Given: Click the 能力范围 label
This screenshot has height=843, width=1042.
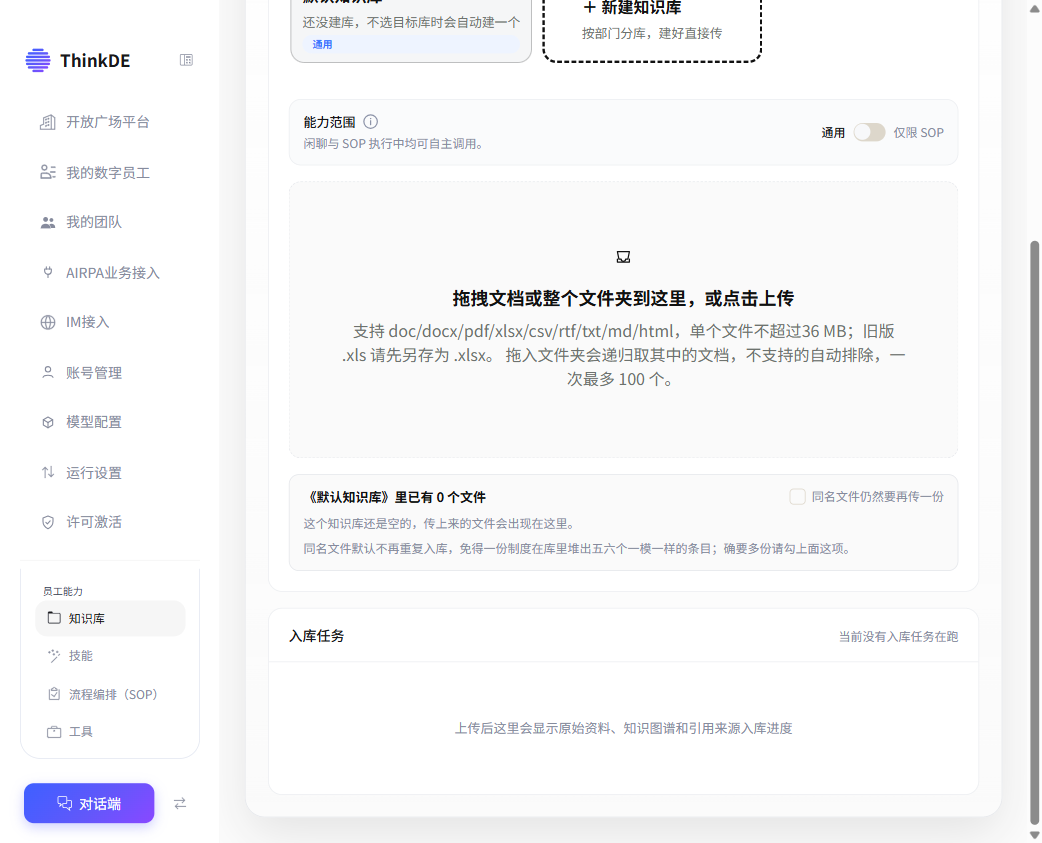Looking at the screenshot, I should (330, 122).
